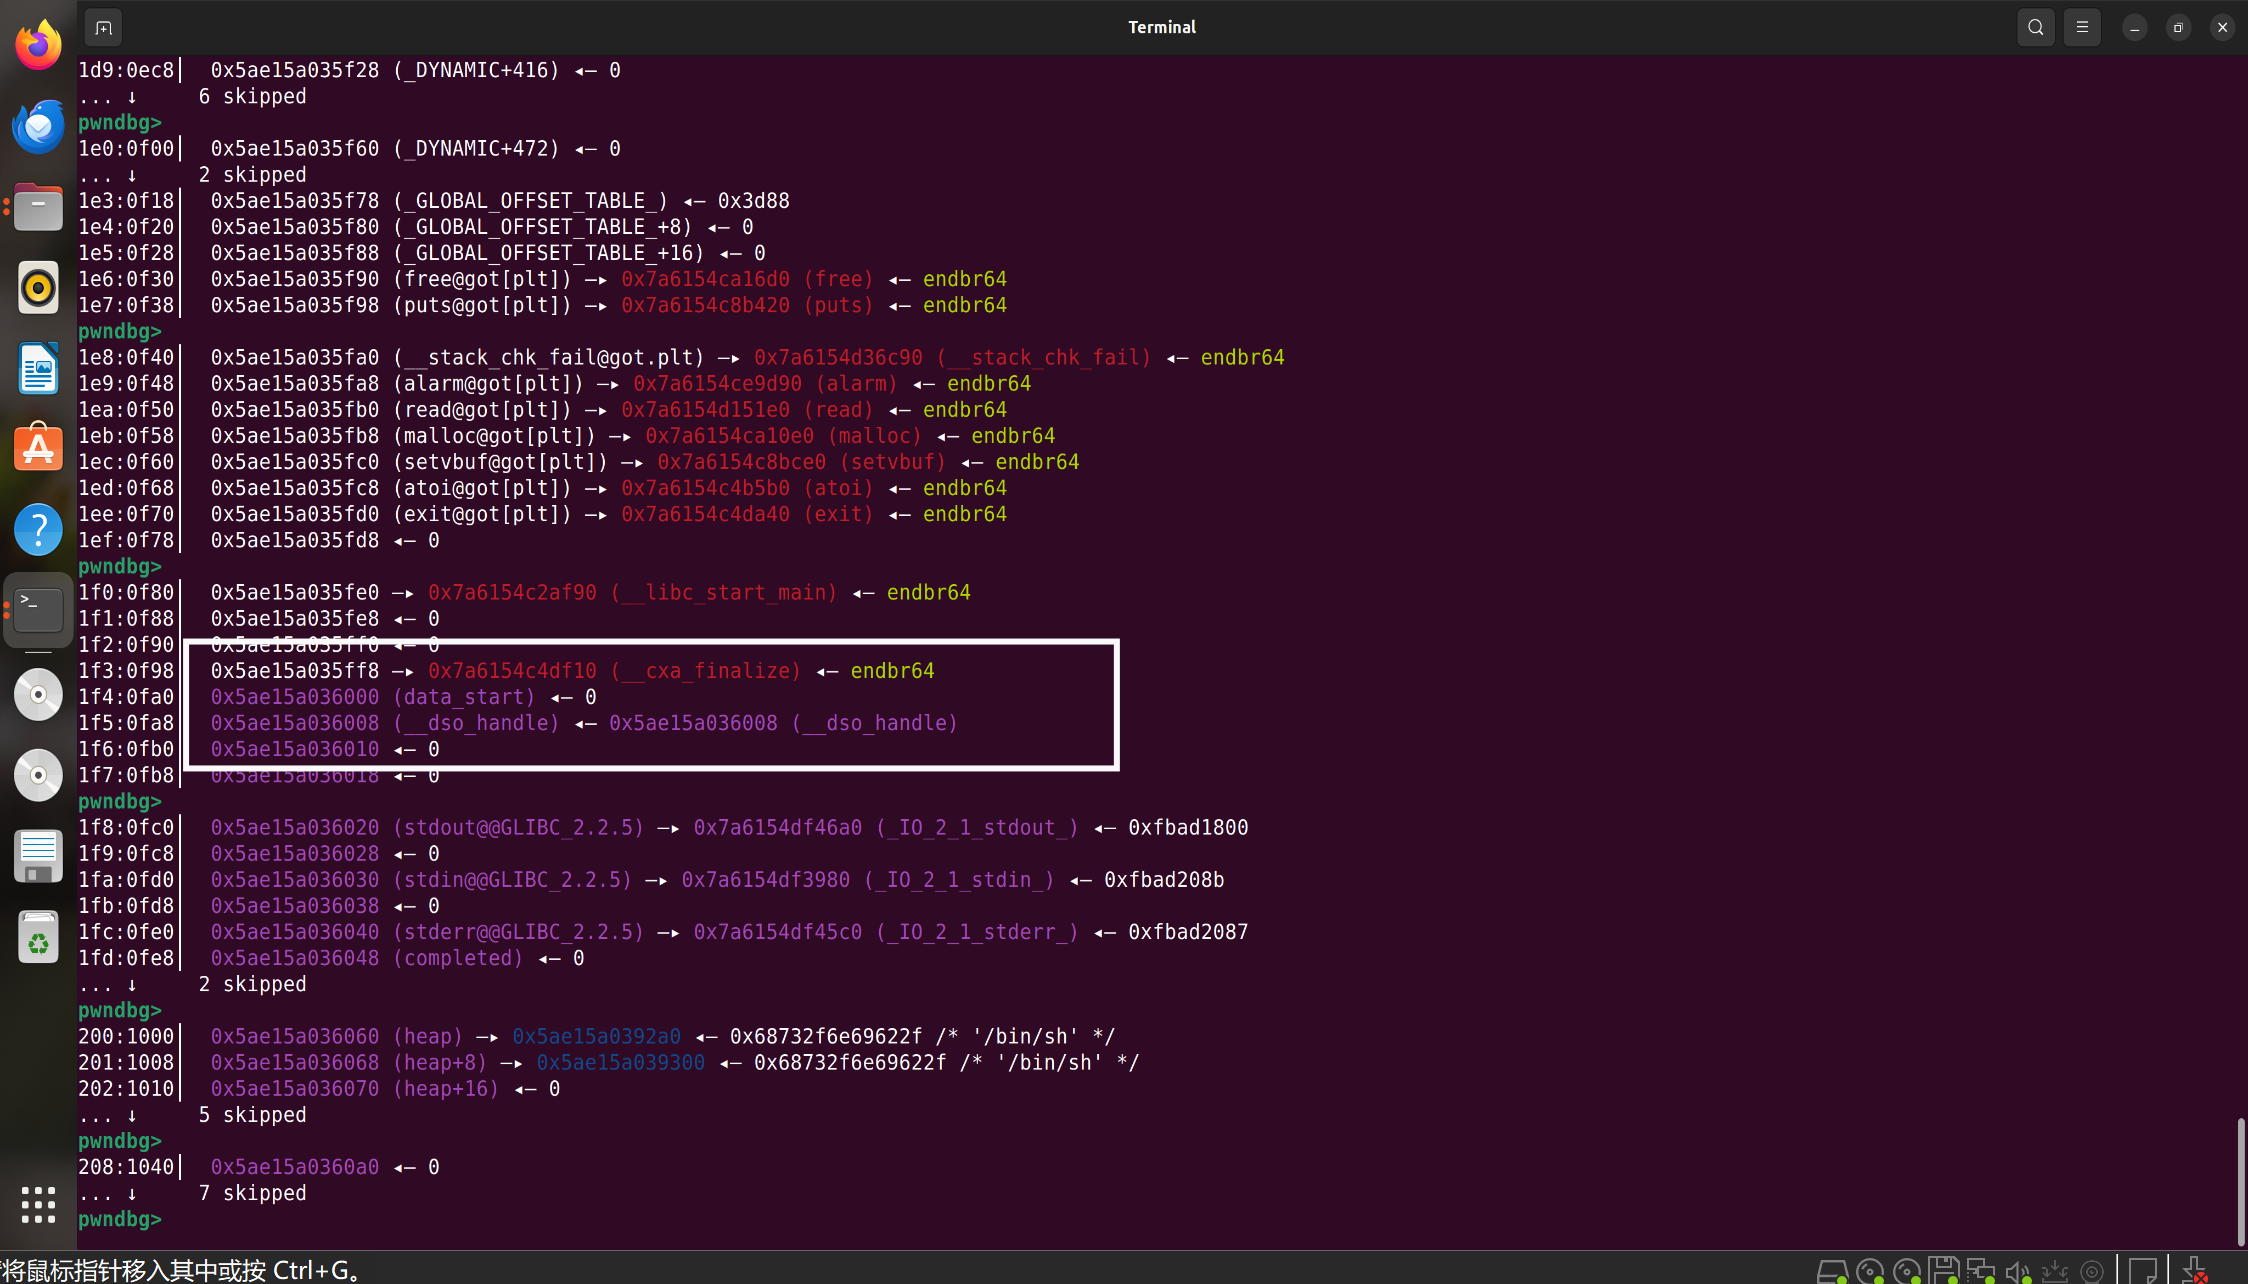The height and width of the screenshot is (1284, 2248).
Task: Click the VM USB device status icon
Action: click(2054, 1271)
